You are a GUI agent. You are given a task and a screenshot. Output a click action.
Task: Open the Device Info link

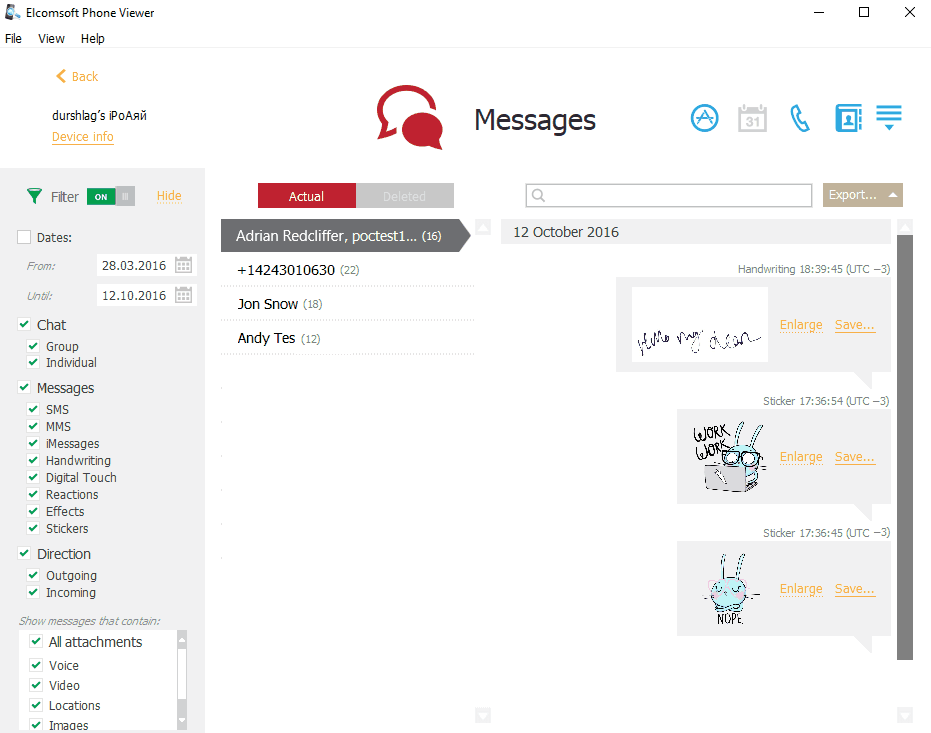(x=83, y=137)
